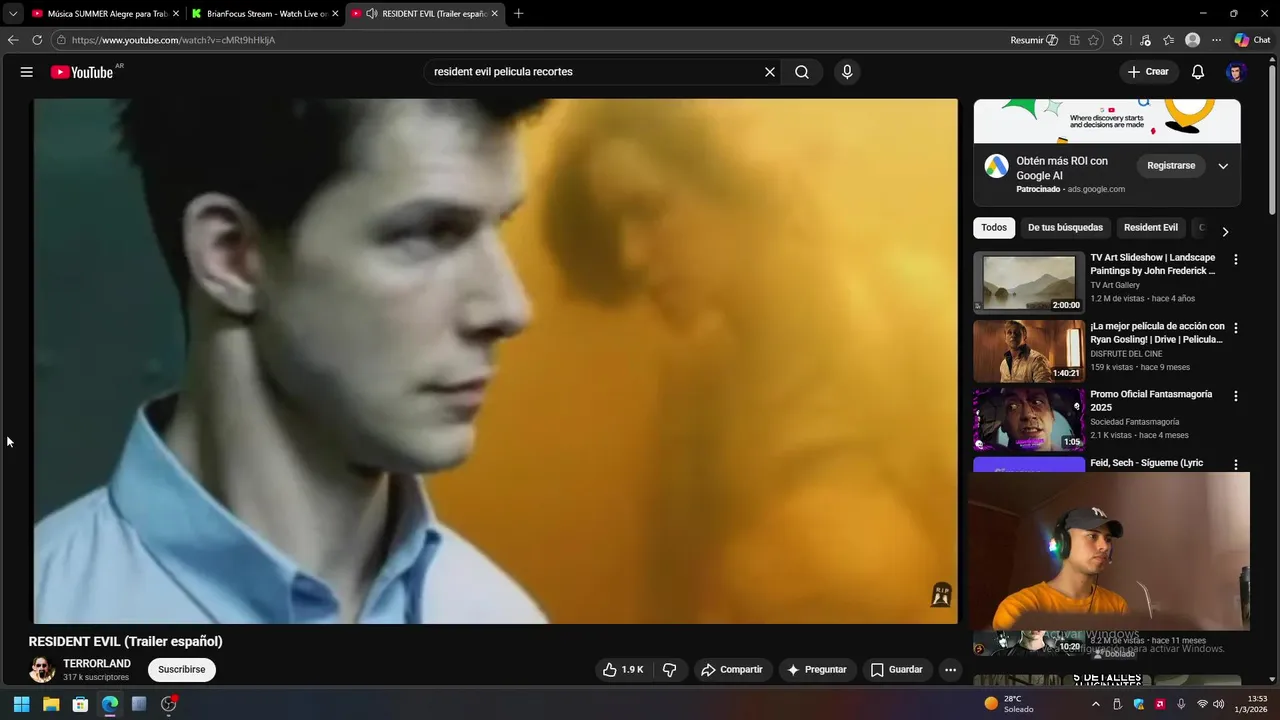The height and width of the screenshot is (720, 1280).
Task: Open the tab actions dropdown at top left
Action: pos(13,13)
